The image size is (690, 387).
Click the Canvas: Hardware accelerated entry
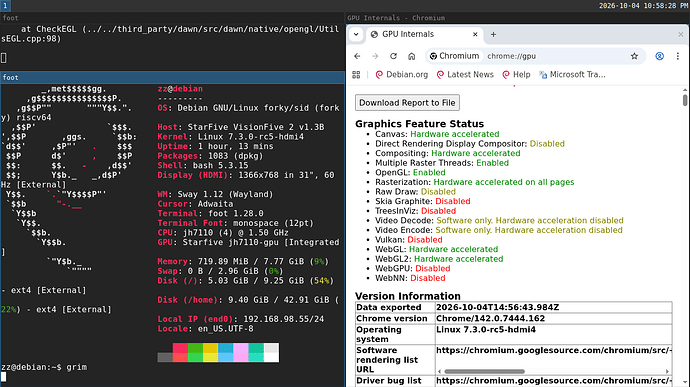(437, 134)
